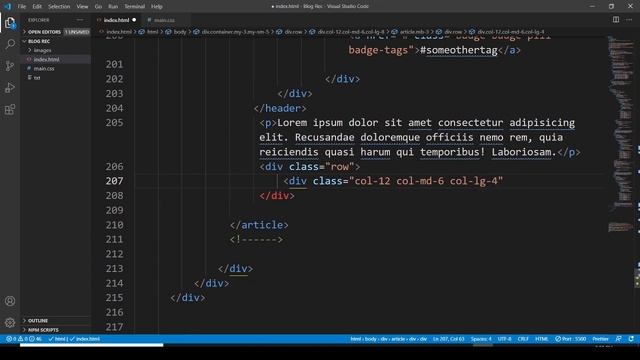Open the Explorer view in activity bar
Screen dimensions: 640x360
pyautogui.click(x=10, y=23)
